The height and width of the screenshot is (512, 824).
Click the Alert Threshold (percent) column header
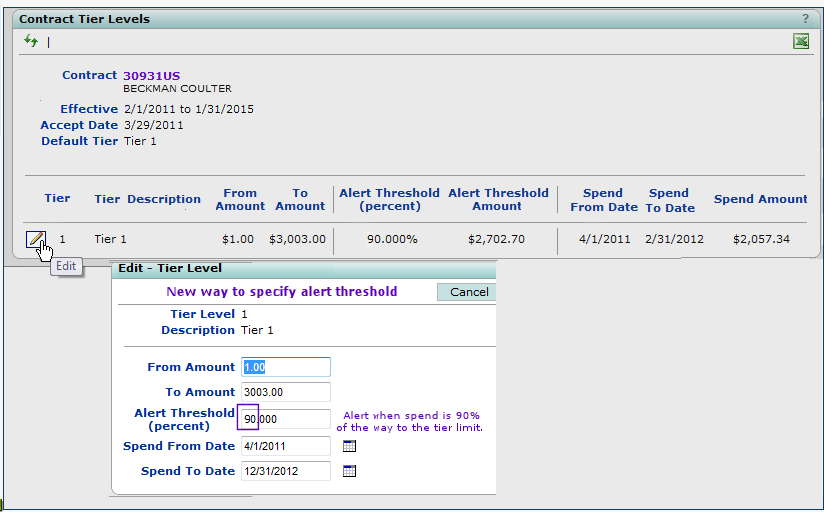tap(389, 199)
